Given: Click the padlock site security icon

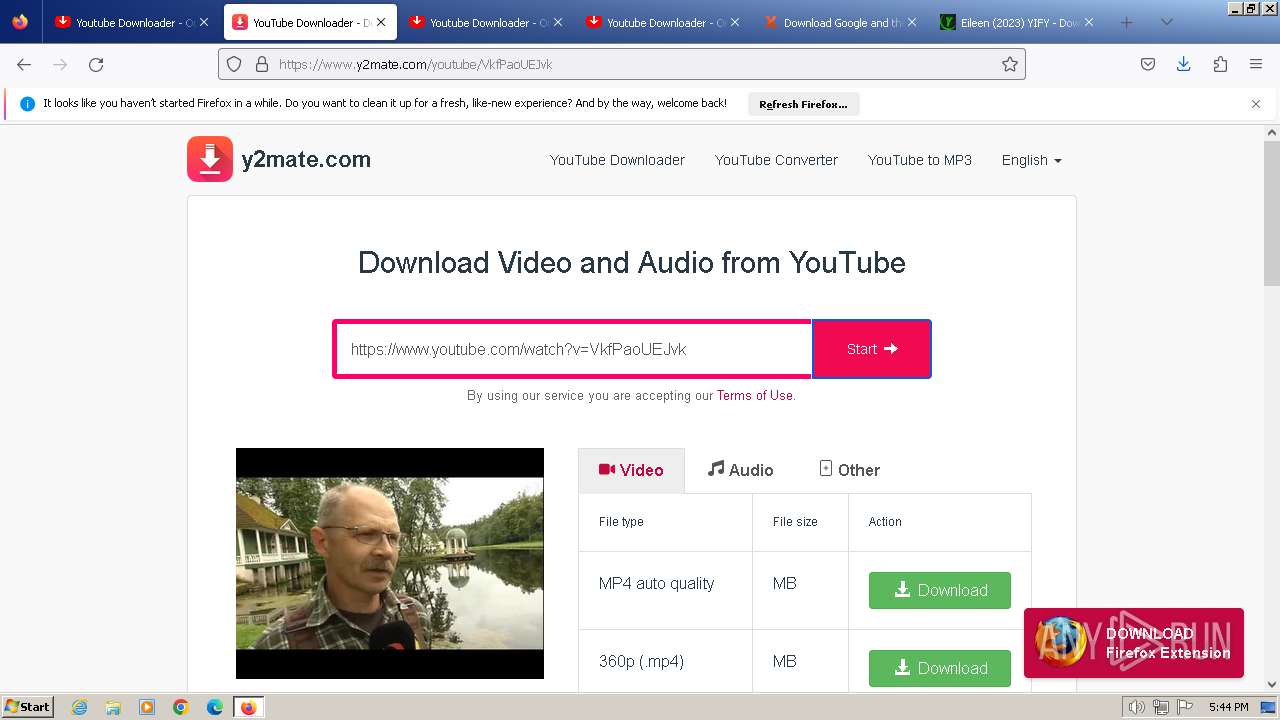Looking at the screenshot, I should click(x=262, y=64).
